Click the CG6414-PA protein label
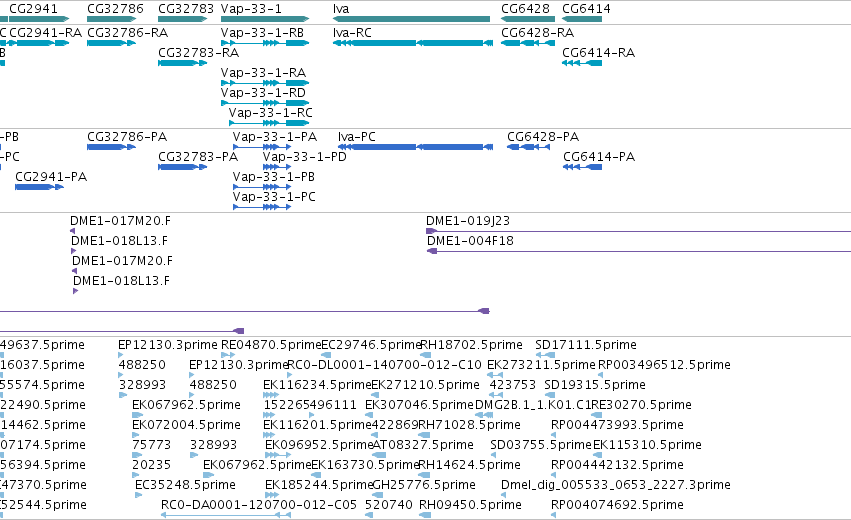 point(599,157)
